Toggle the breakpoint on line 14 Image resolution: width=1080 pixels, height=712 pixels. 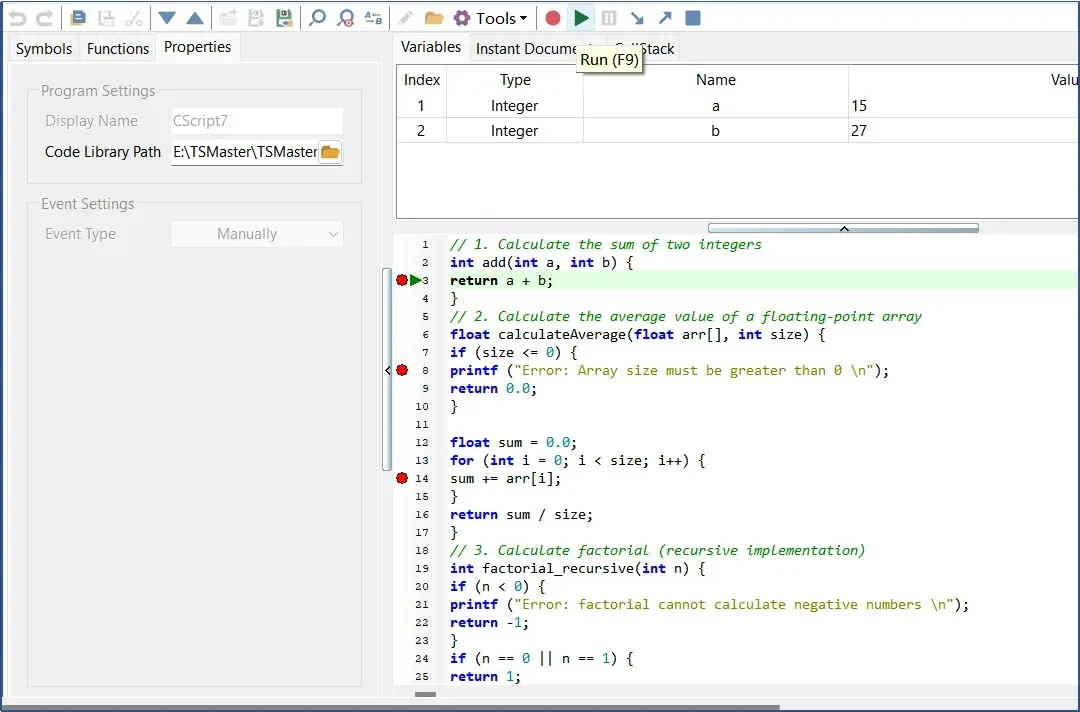(x=402, y=478)
